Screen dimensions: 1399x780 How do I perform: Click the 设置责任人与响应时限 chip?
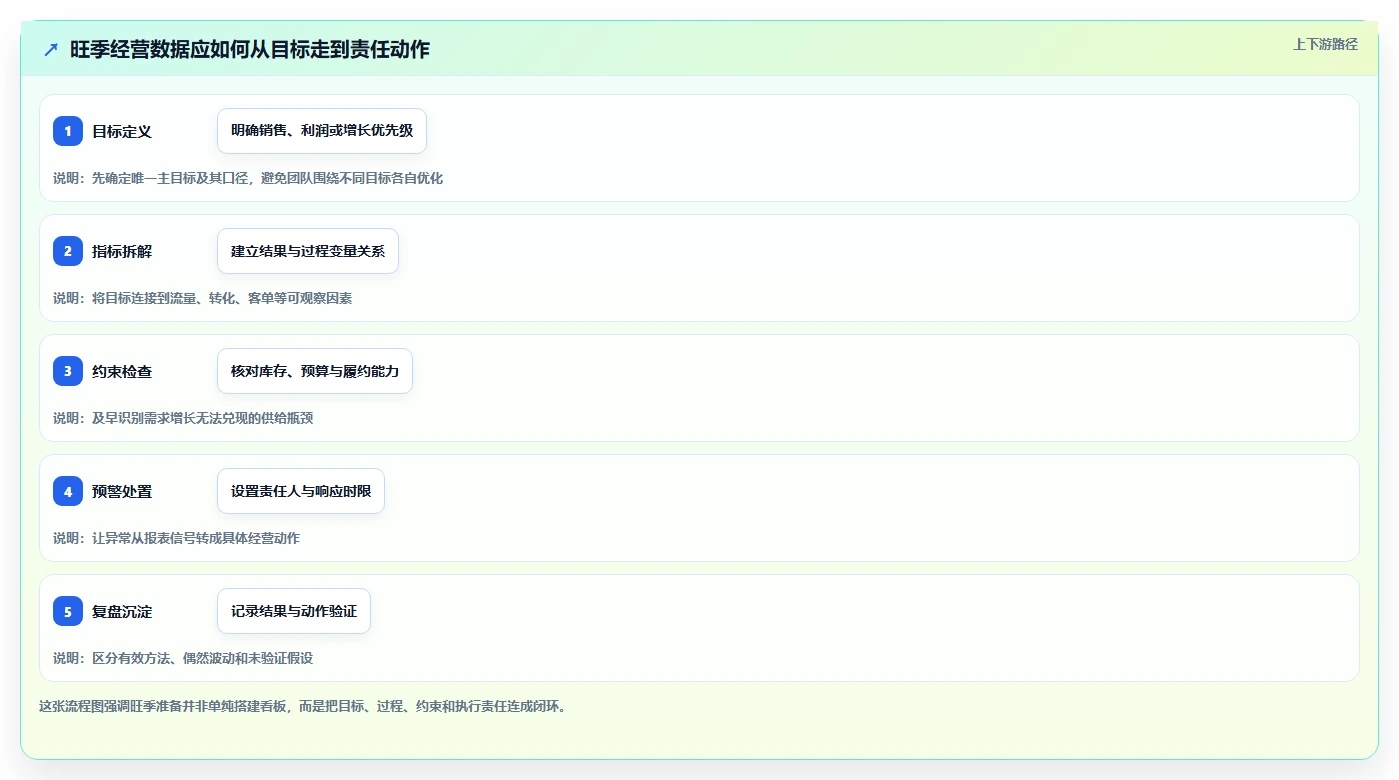301,491
